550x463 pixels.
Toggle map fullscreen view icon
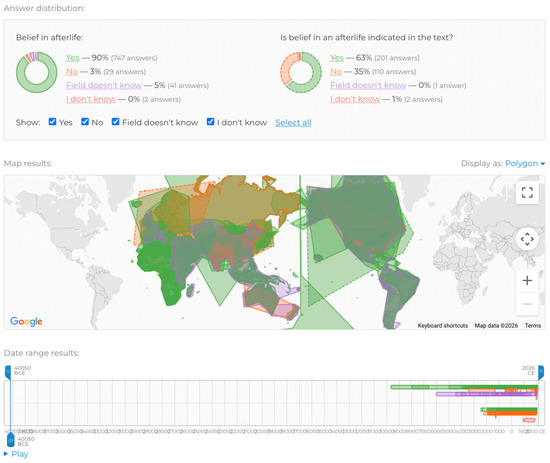(x=527, y=193)
